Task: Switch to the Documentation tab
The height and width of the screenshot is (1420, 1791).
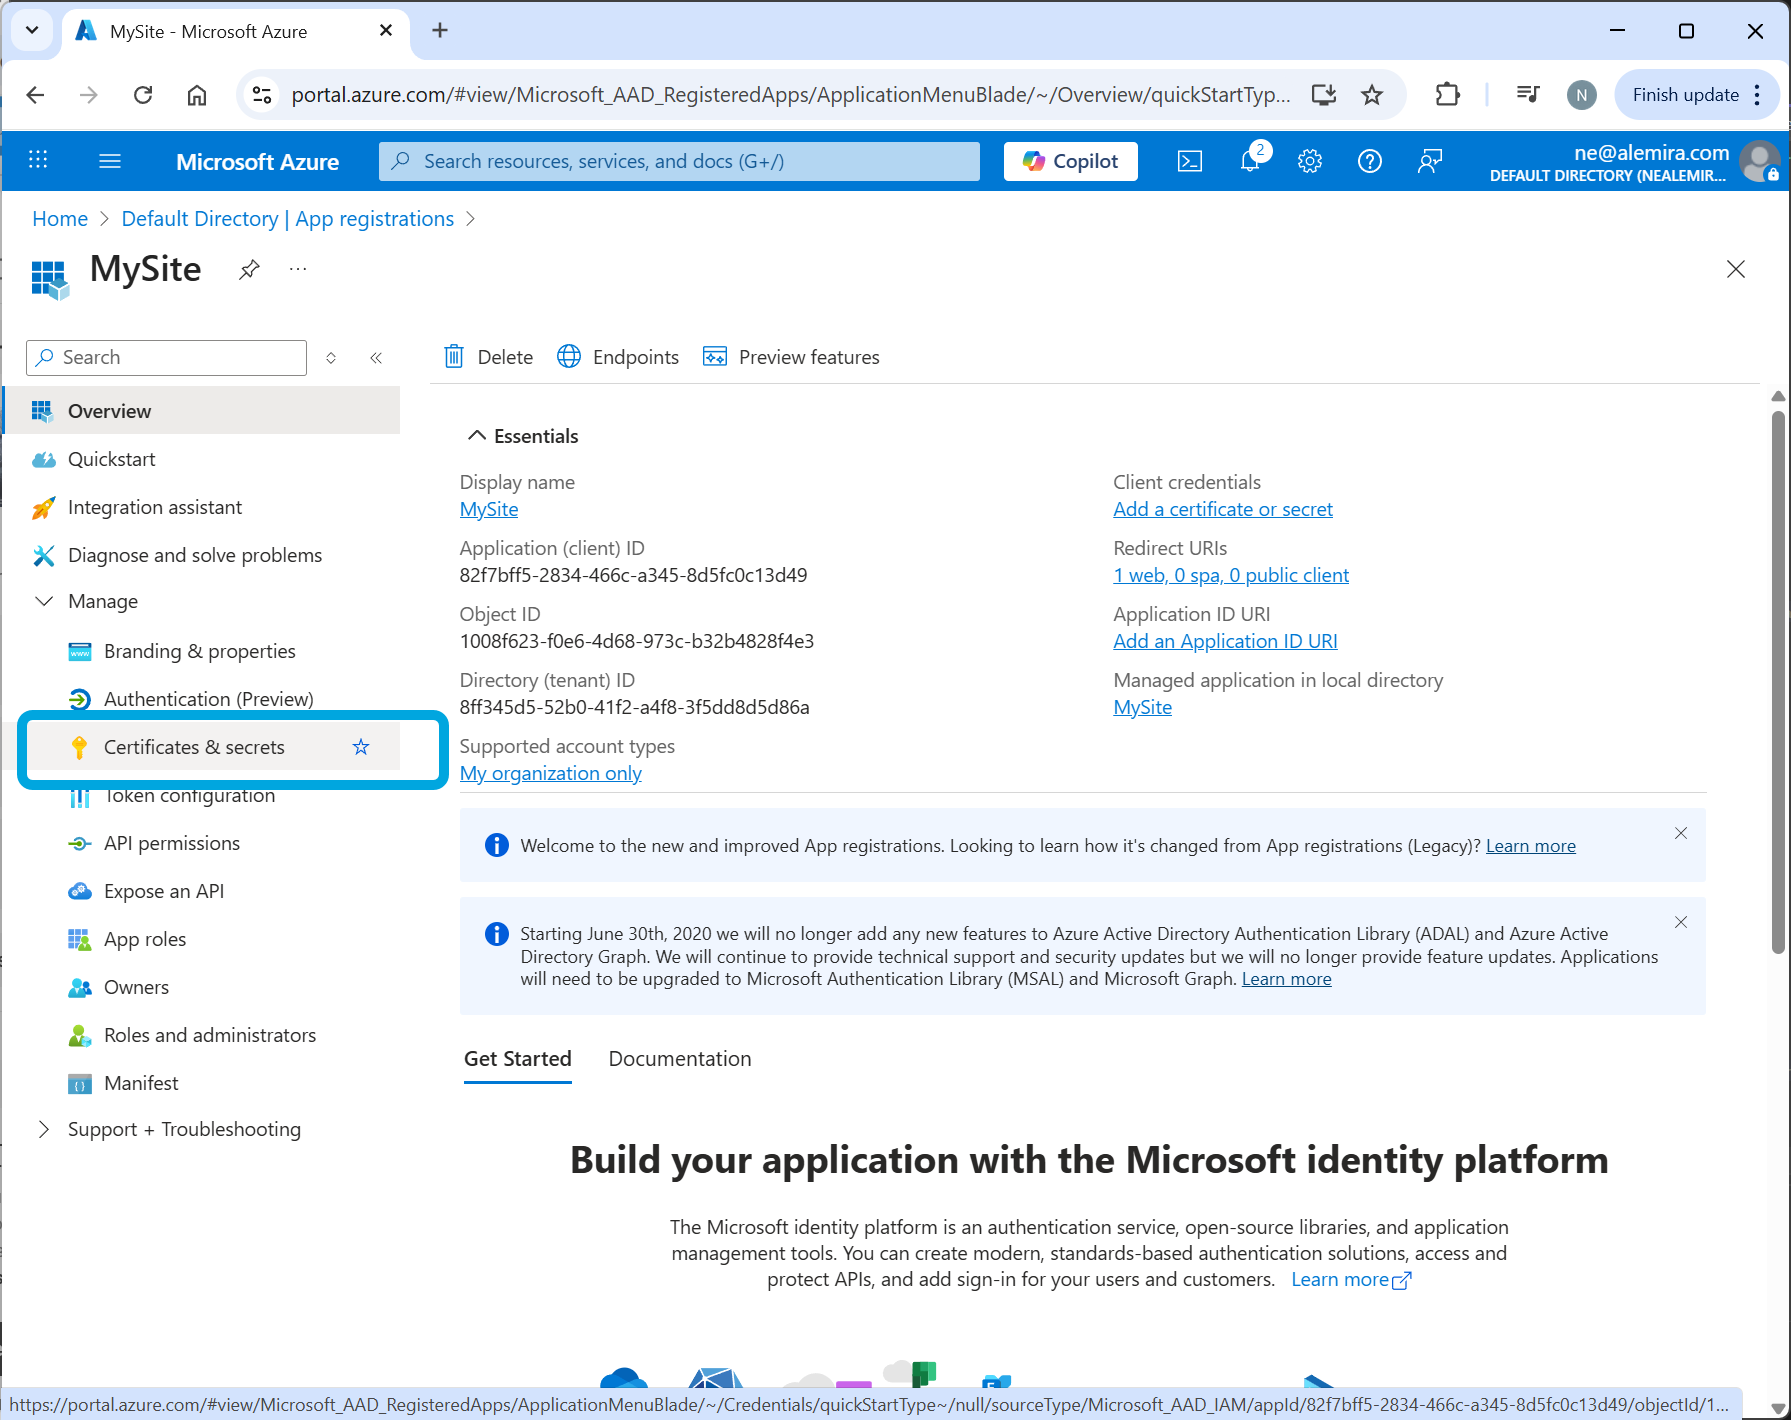Action: (679, 1059)
